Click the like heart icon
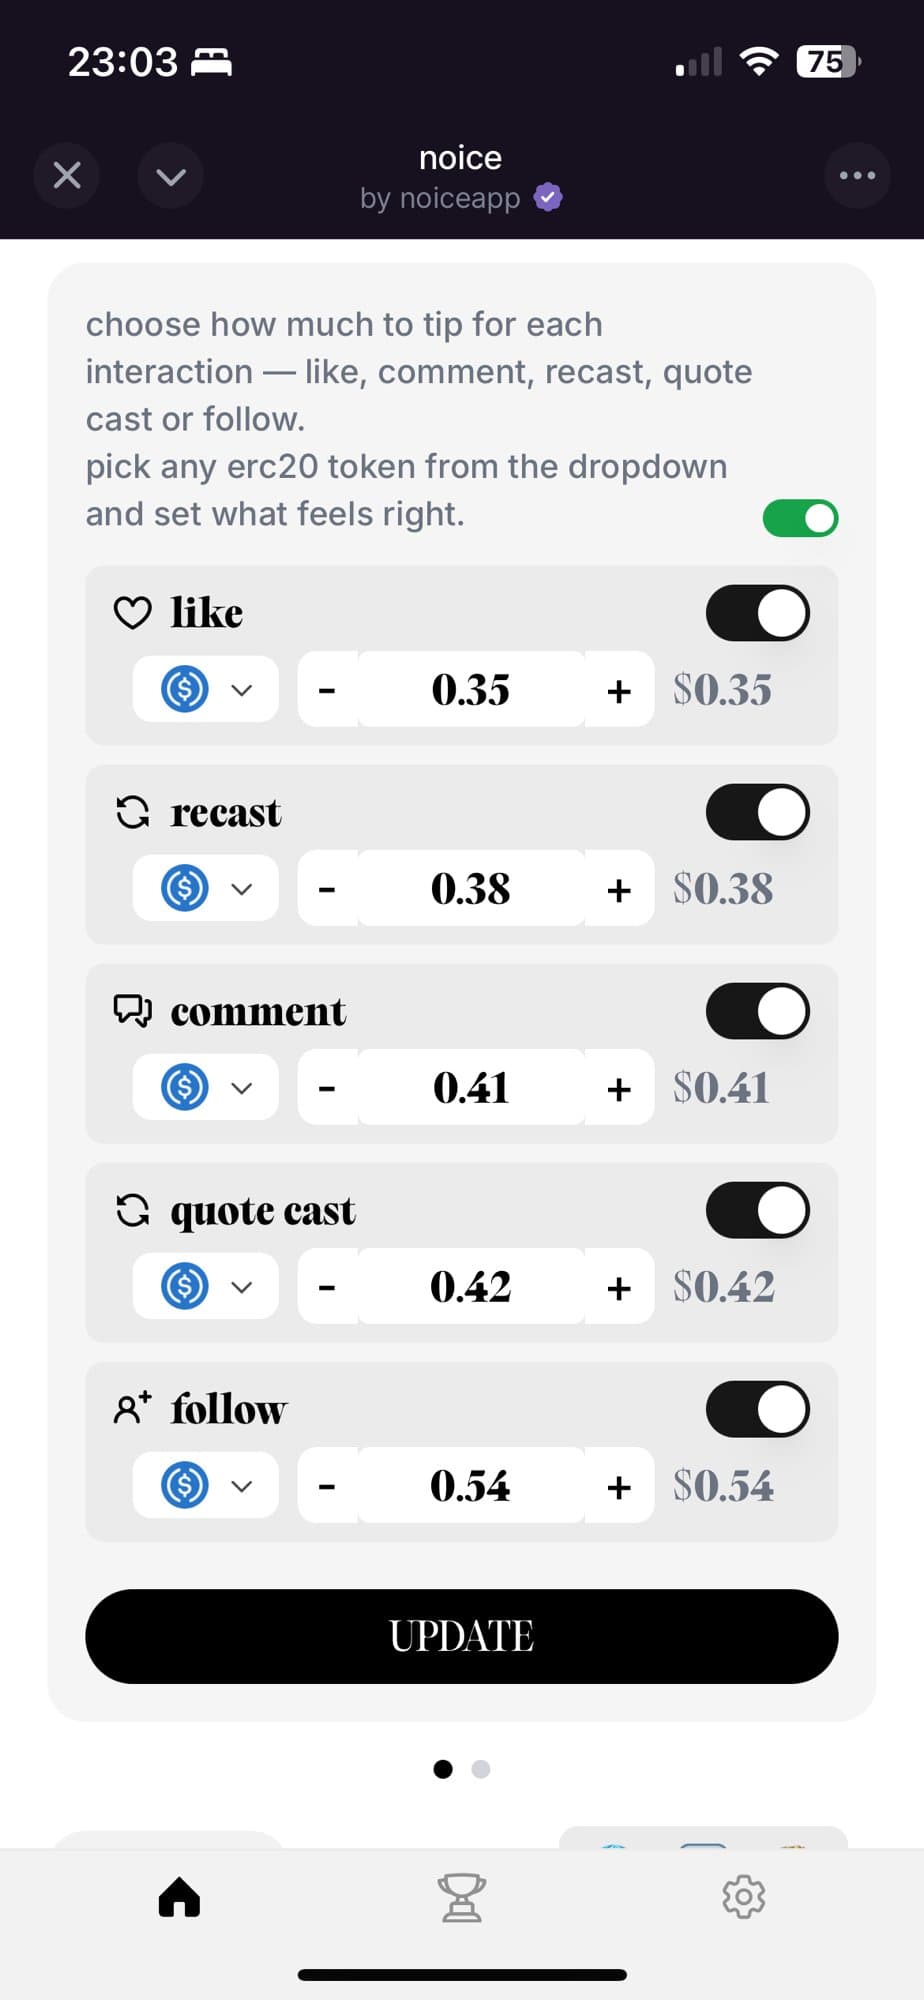The height and width of the screenshot is (2000, 924). click(x=133, y=612)
